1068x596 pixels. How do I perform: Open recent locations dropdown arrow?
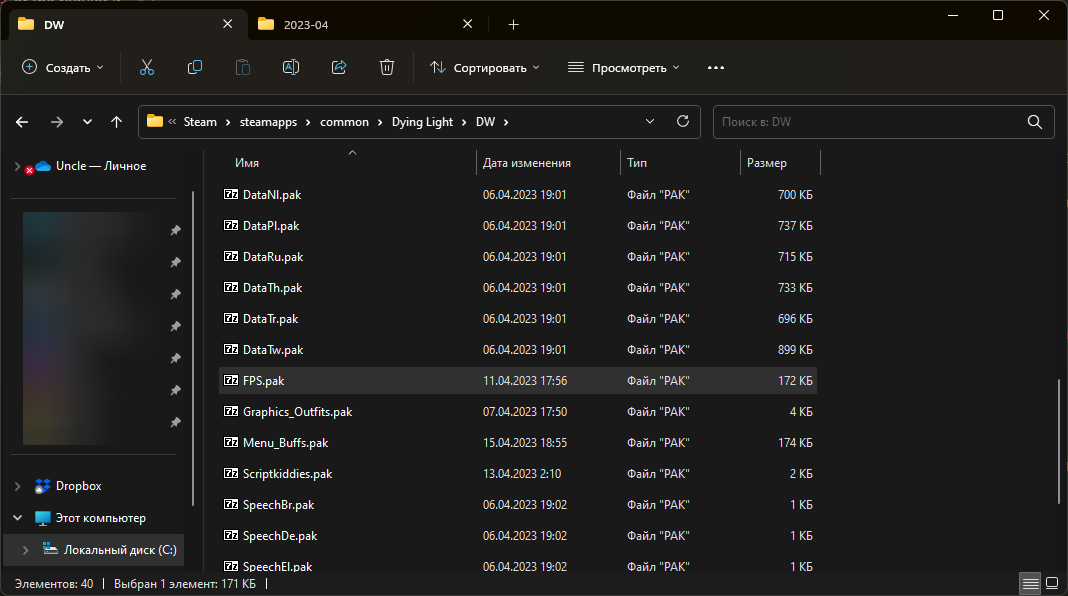click(87, 122)
